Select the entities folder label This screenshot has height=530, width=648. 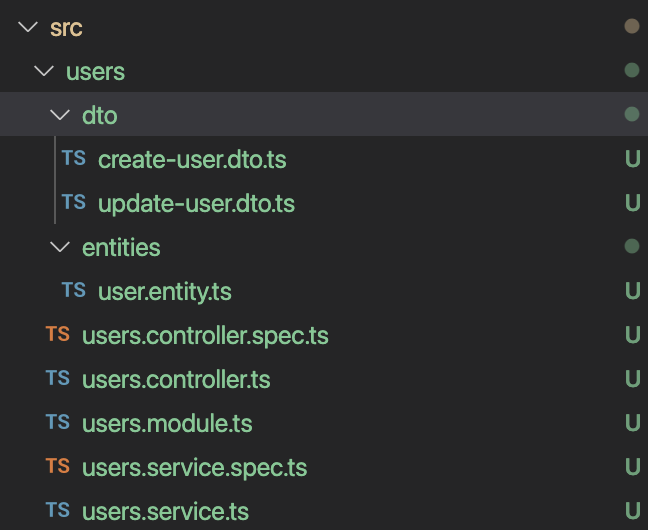(x=121, y=248)
